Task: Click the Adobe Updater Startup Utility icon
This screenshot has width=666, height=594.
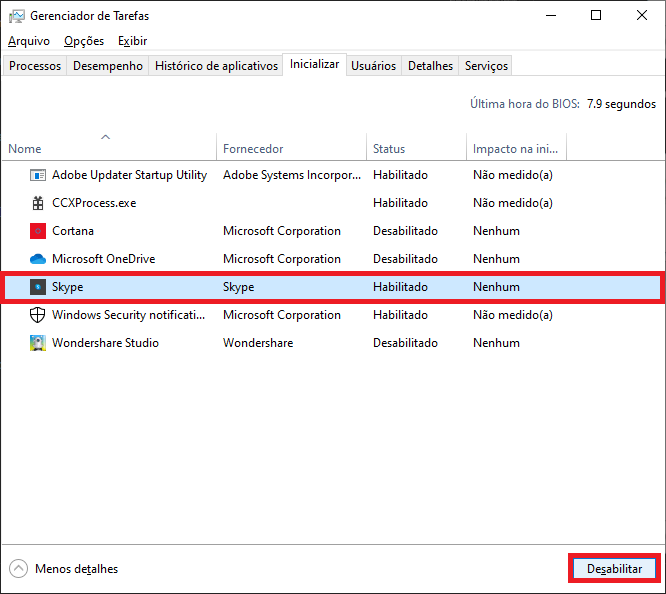Action: pos(38,175)
